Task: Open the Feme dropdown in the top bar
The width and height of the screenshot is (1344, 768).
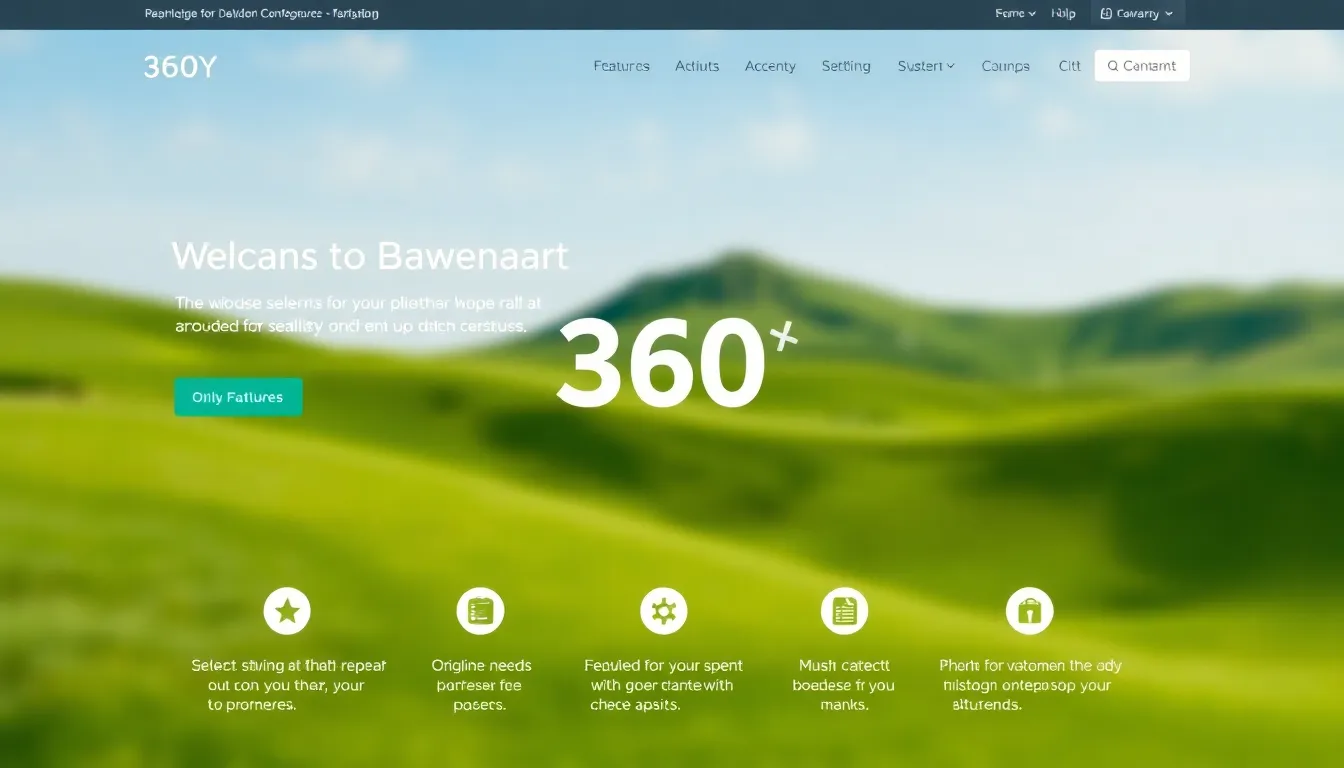Action: click(x=1015, y=14)
